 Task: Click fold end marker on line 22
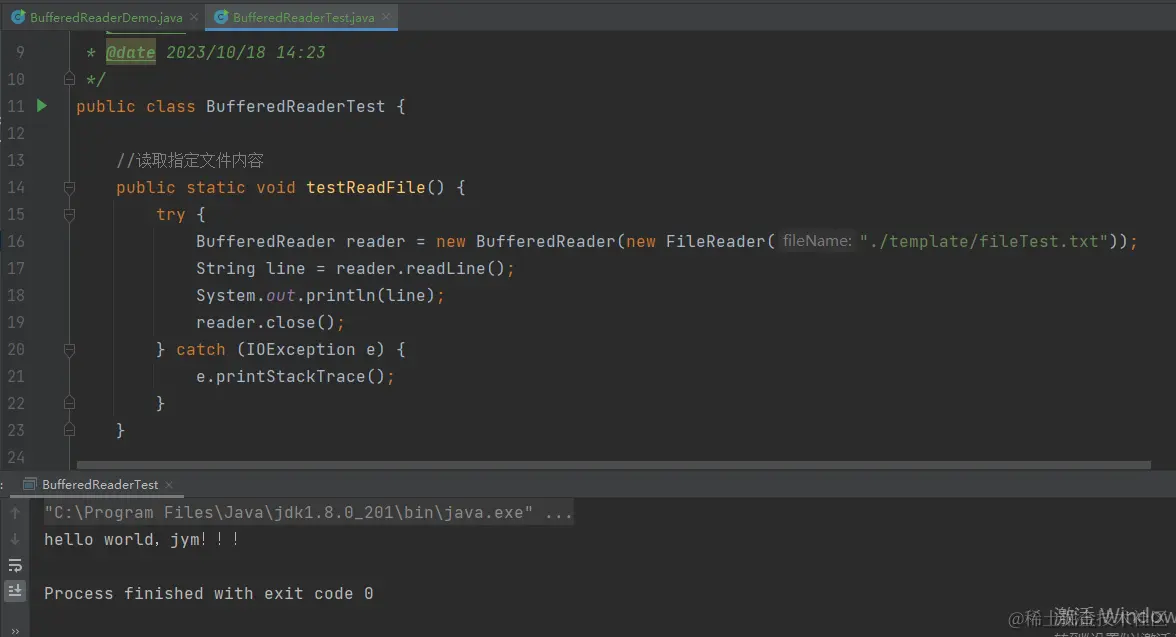[x=69, y=403]
